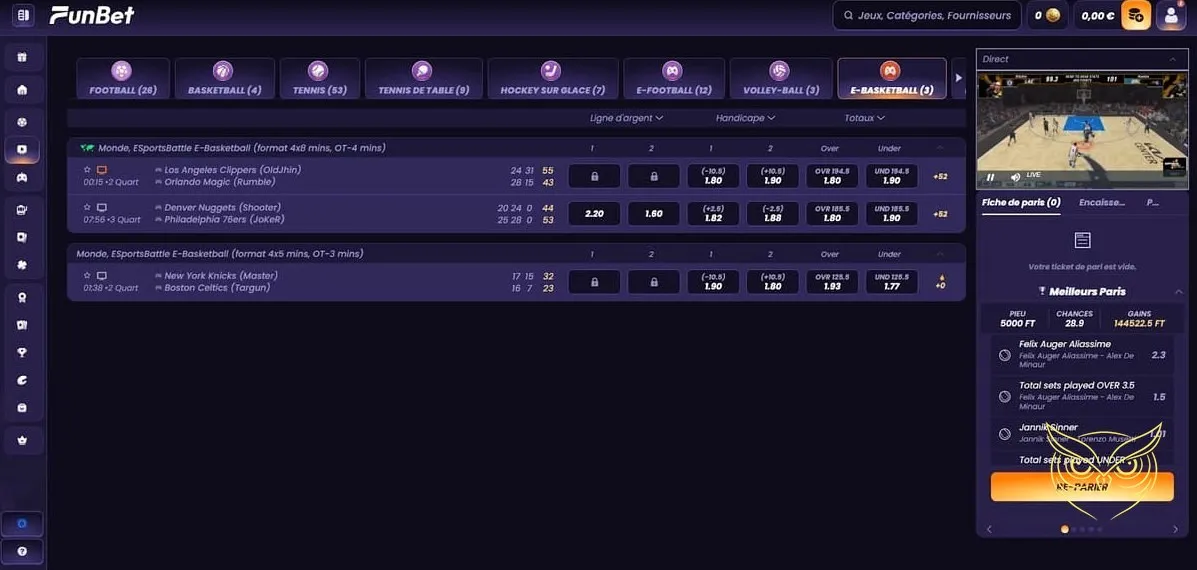Viewport: 1197px width, 570px height.
Task: Mute the live video volume
Action: [1015, 177]
